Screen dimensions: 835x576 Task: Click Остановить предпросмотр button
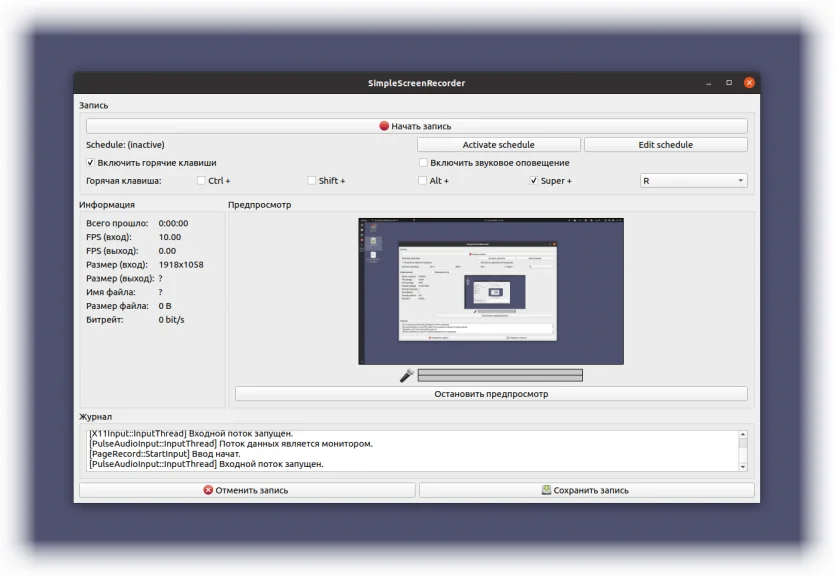pos(491,394)
